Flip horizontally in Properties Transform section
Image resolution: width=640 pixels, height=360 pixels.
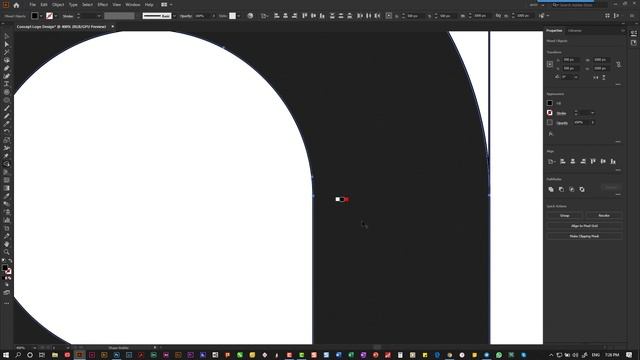click(596, 77)
